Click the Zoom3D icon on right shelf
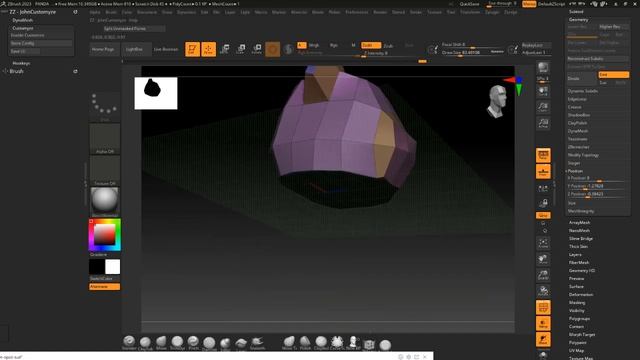Screen dimensions: 640x360 543,275
